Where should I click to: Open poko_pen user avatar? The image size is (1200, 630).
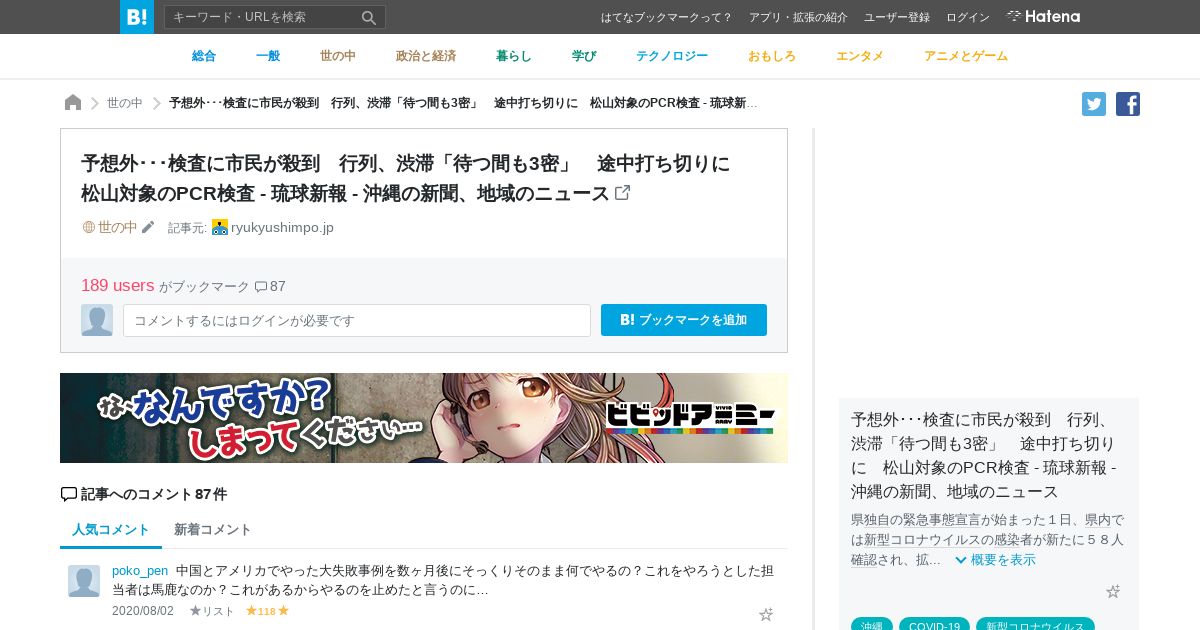click(84, 581)
